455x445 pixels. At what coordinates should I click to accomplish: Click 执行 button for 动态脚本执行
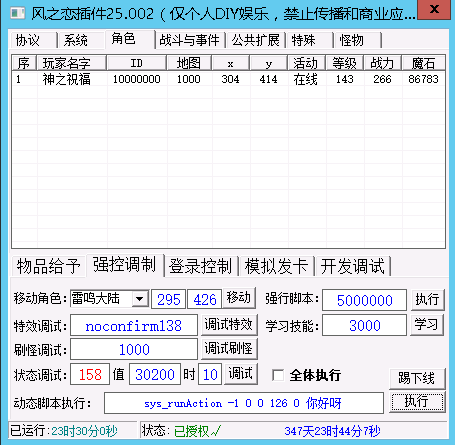tap(417, 402)
